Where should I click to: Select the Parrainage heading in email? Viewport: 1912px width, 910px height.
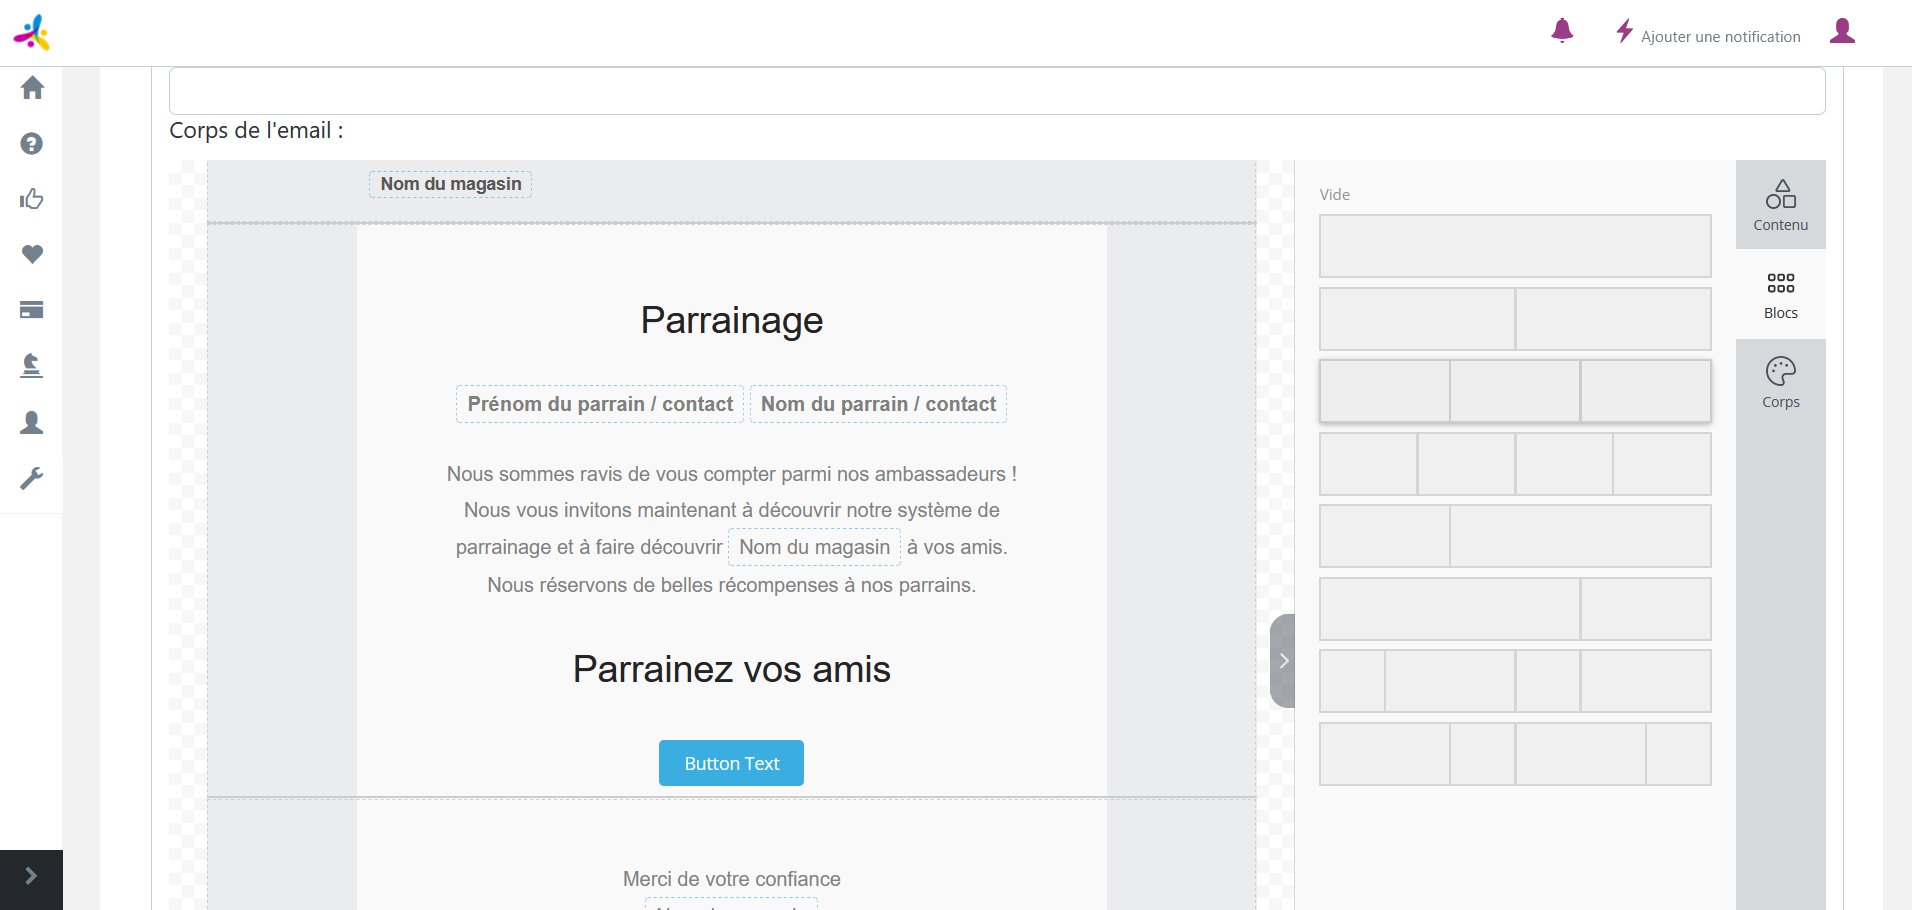(731, 321)
